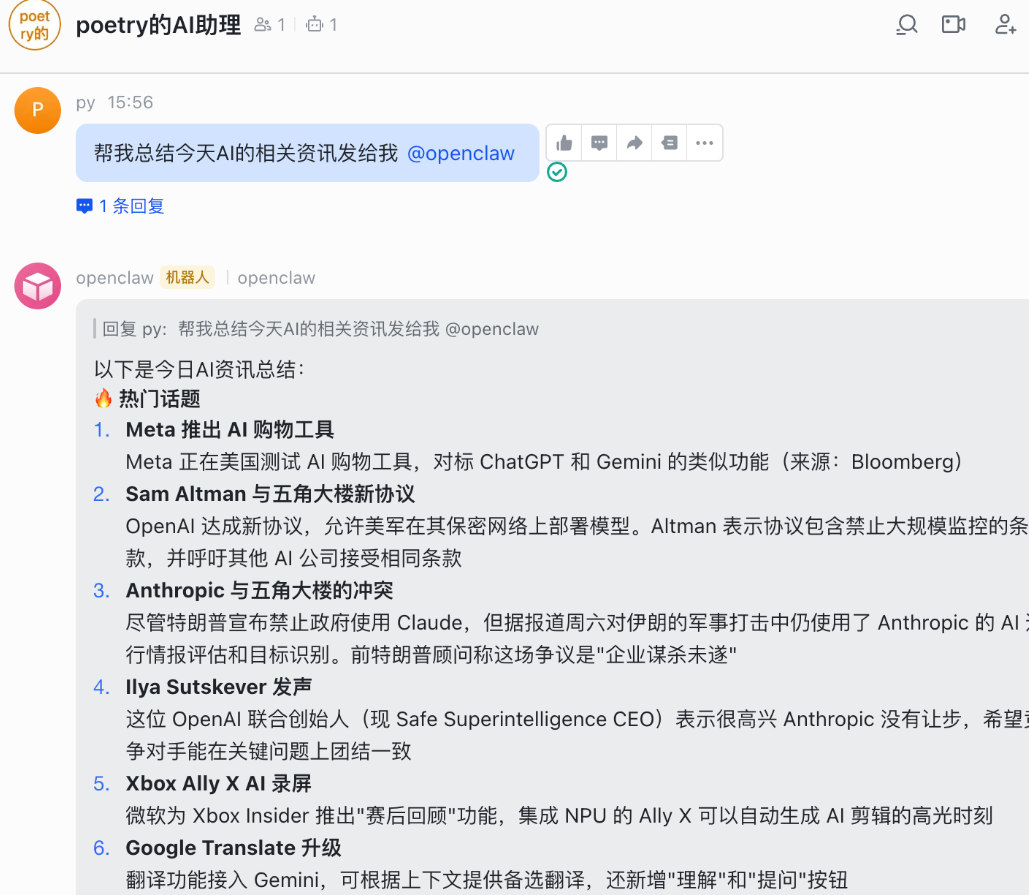This screenshot has width=1029, height=895.
Task: Give a thumbs-up reaction to py's message
Action: click(564, 142)
